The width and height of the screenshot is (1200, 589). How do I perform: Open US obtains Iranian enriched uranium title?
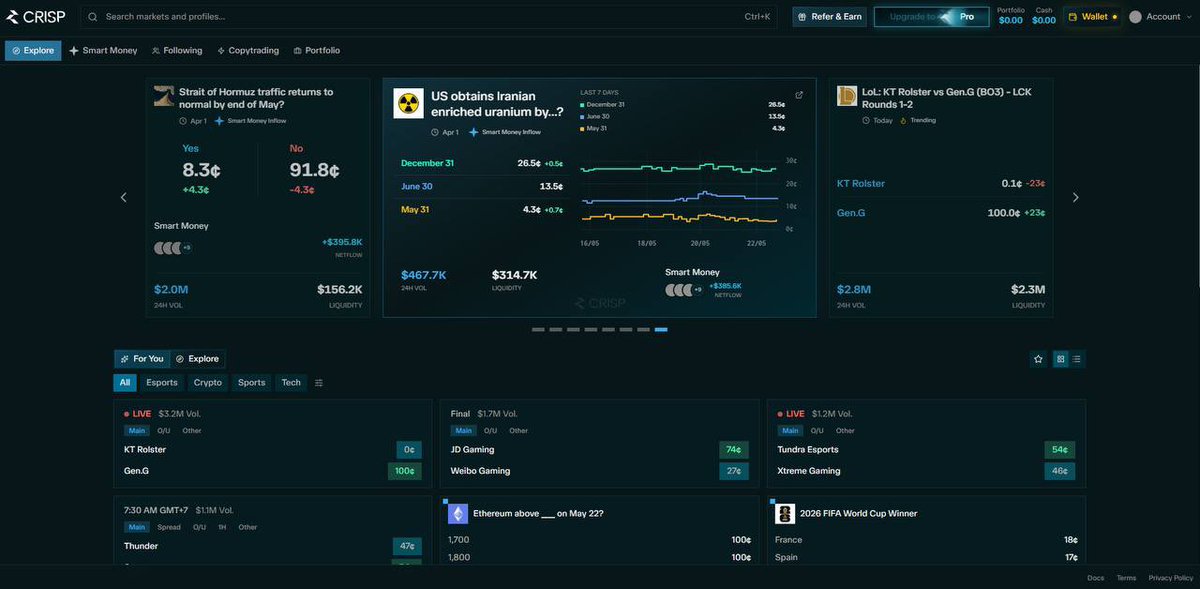coord(497,103)
